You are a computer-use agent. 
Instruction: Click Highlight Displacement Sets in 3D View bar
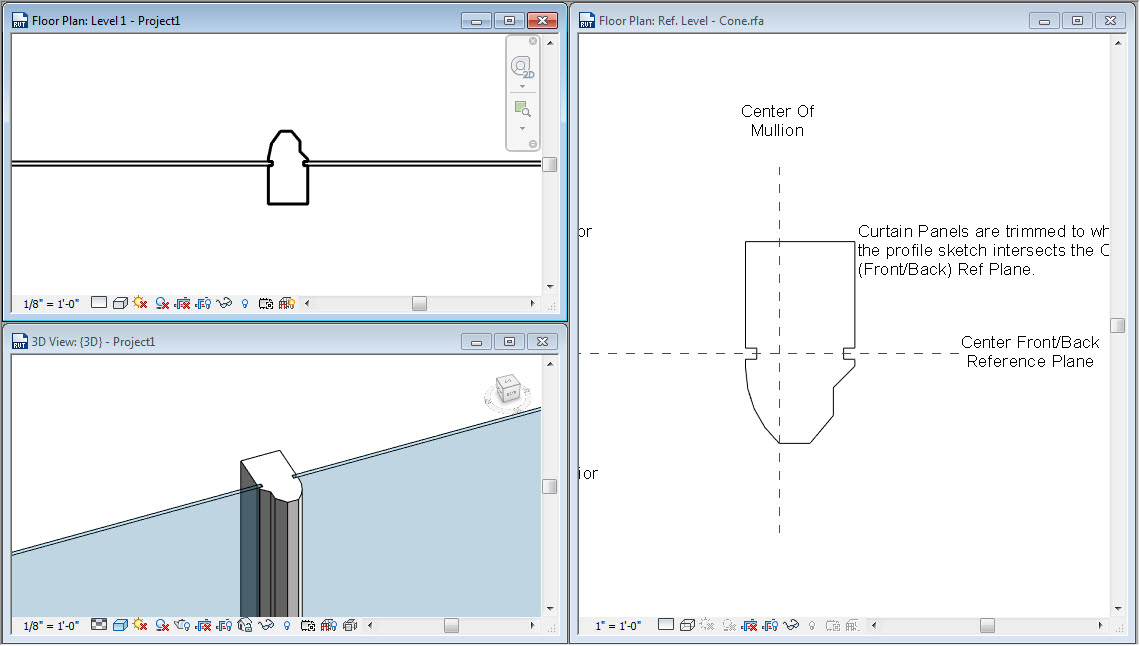point(350,625)
